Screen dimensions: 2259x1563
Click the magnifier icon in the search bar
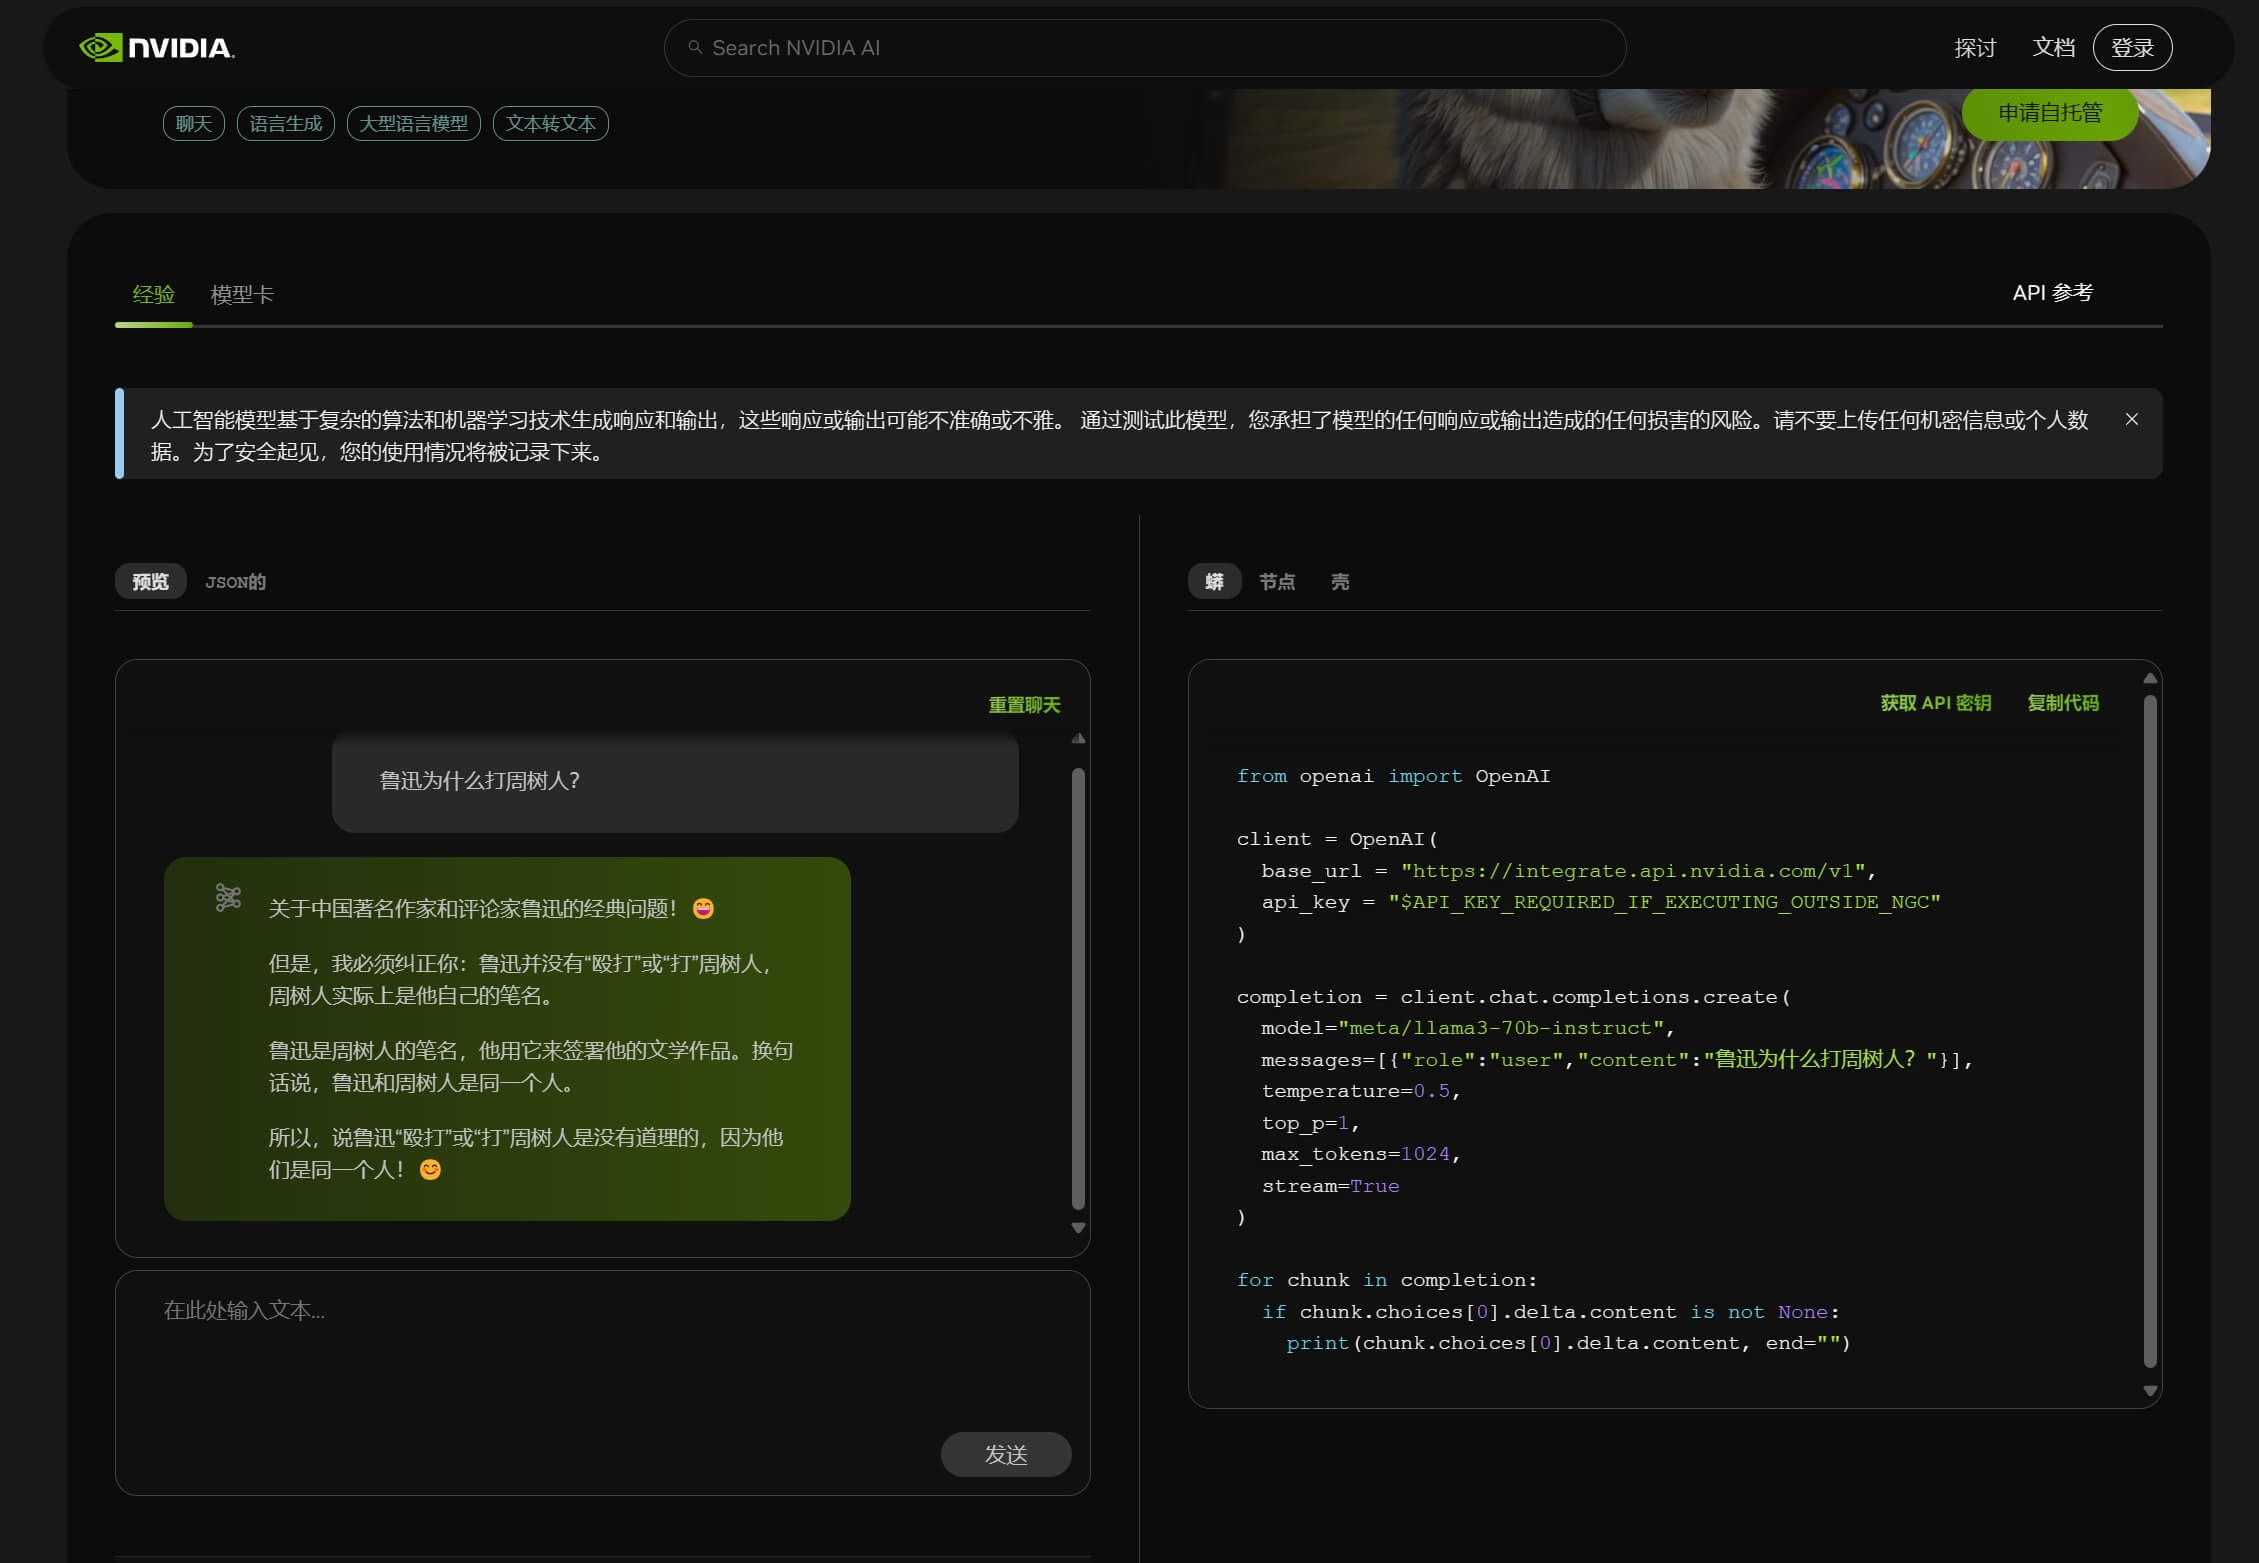(697, 47)
